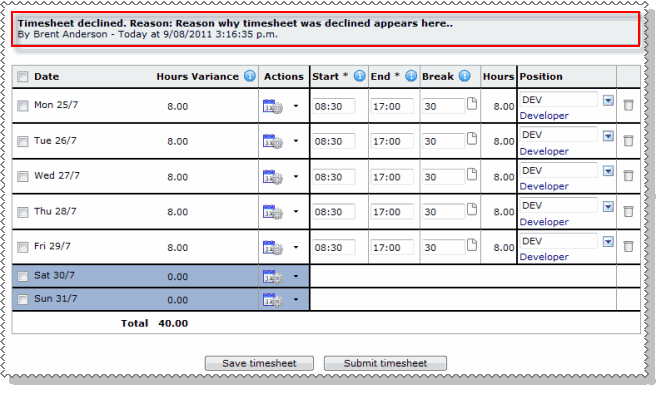This screenshot has height=394, width=665.
Task: Click the Break column info icon
Action: 465,76
